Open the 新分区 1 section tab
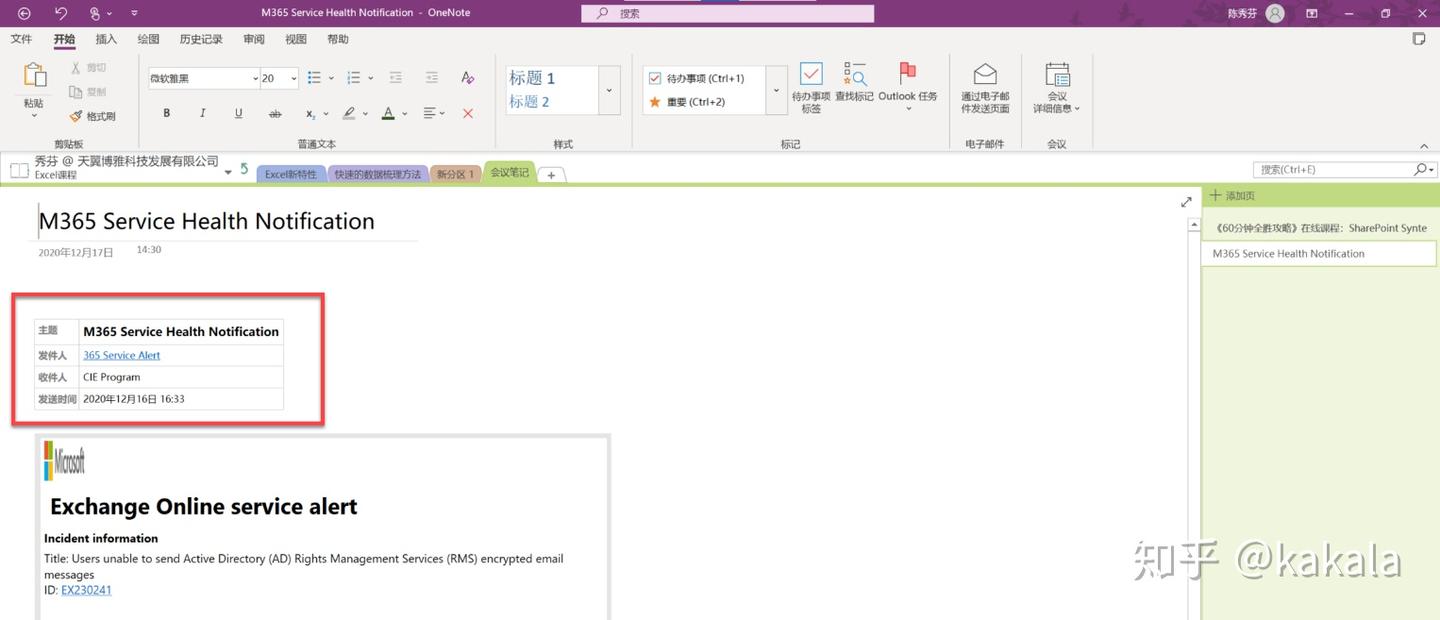1440x620 pixels. (x=454, y=174)
